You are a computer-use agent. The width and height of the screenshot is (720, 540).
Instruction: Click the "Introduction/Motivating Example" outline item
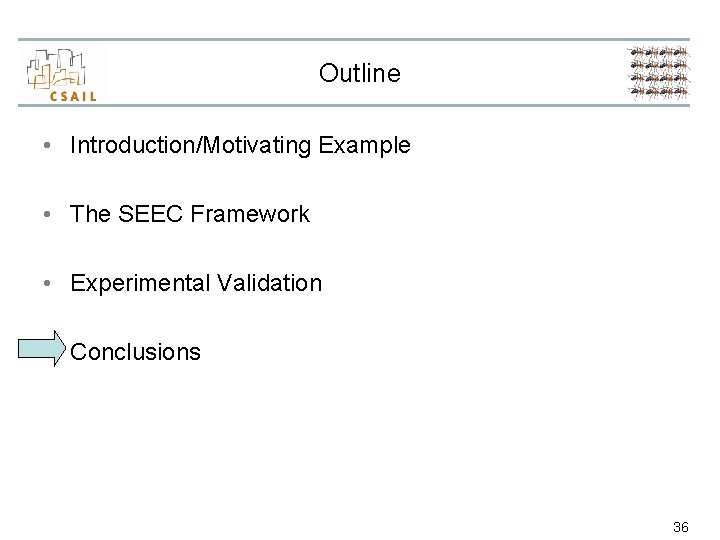[x=240, y=146]
